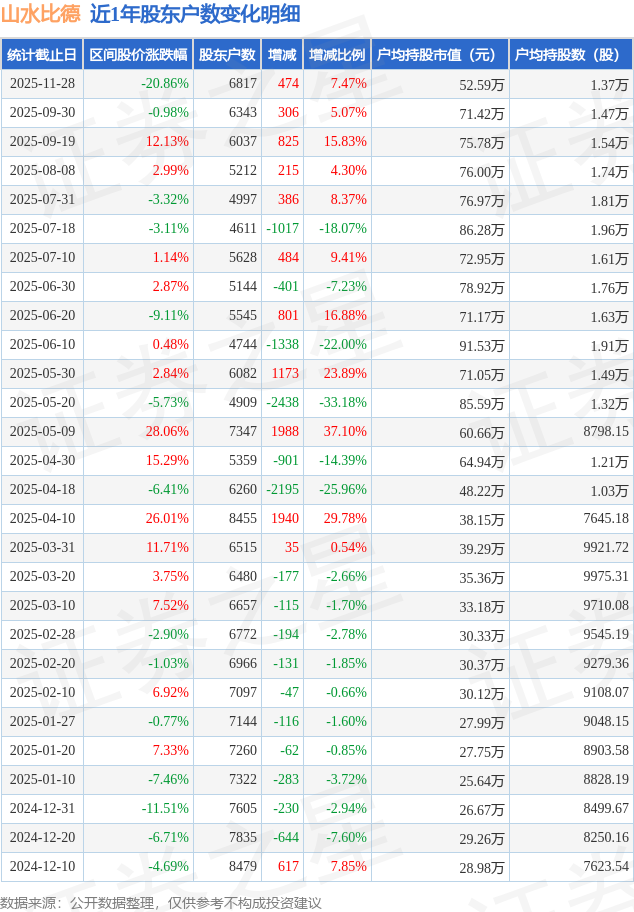634x912 pixels.
Task: Select the 91.53万 market value cell
Action: tap(481, 345)
